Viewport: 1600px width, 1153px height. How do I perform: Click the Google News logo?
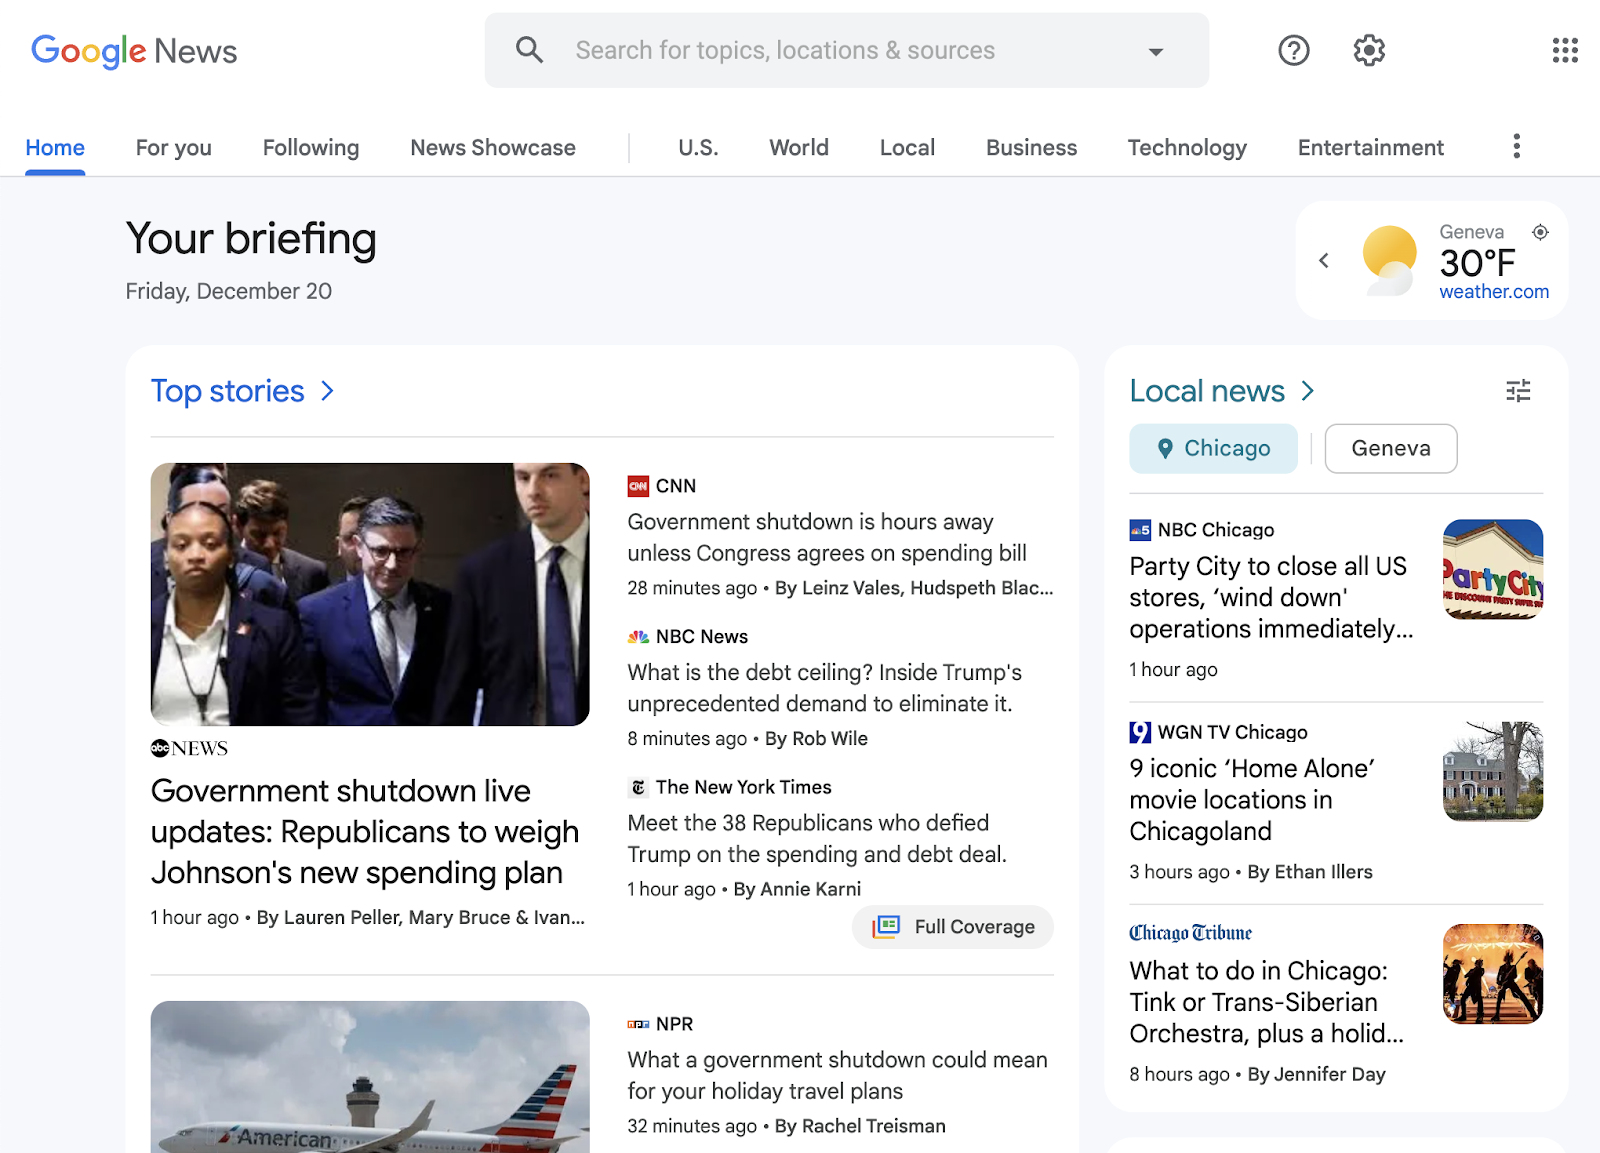click(x=134, y=51)
